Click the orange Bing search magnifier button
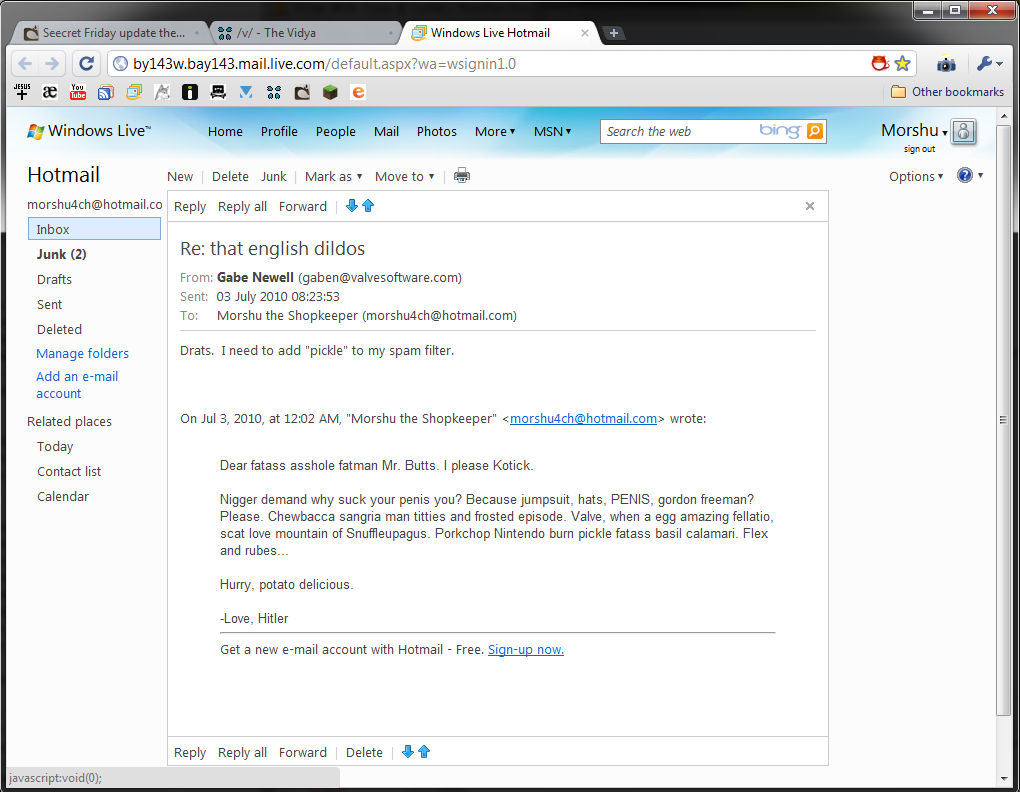Viewport: 1020px width, 792px height. [815, 131]
